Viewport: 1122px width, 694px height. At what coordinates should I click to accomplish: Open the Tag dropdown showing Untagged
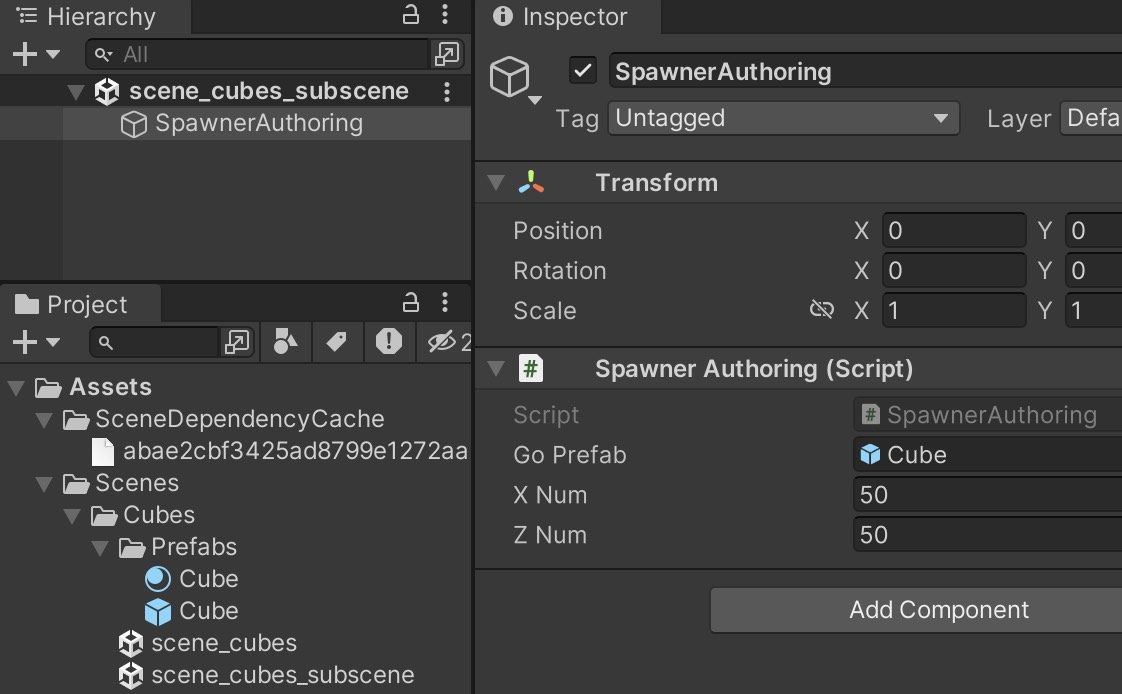point(784,118)
